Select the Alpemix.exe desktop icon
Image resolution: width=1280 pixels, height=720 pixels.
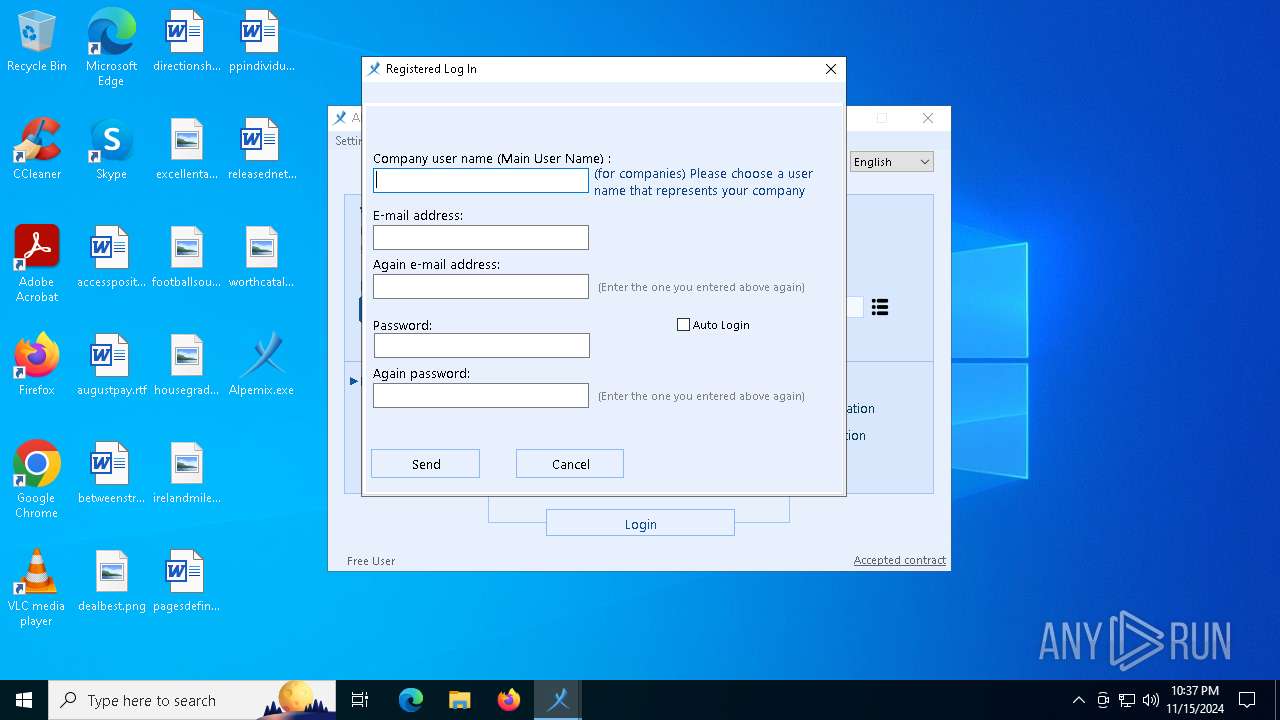coord(261,365)
